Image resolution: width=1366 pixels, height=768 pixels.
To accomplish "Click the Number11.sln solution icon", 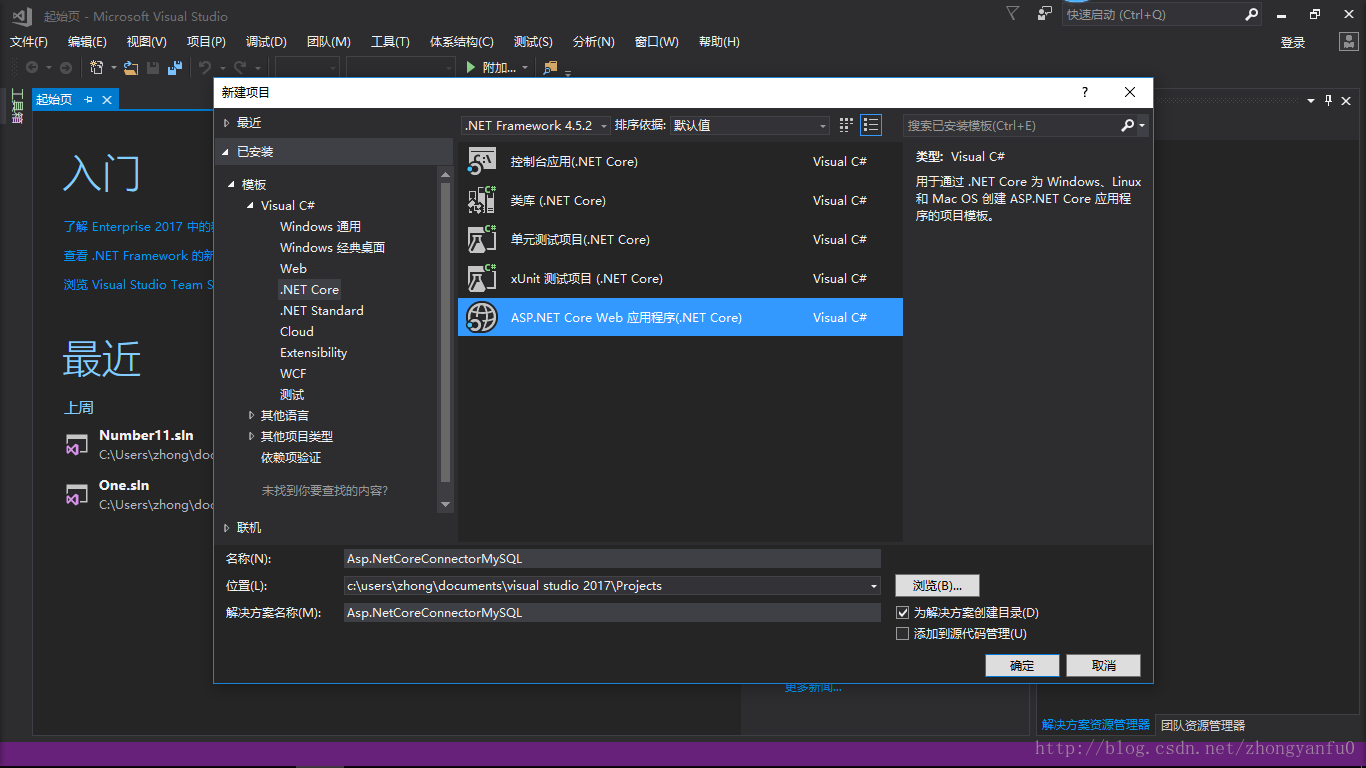I will point(77,445).
